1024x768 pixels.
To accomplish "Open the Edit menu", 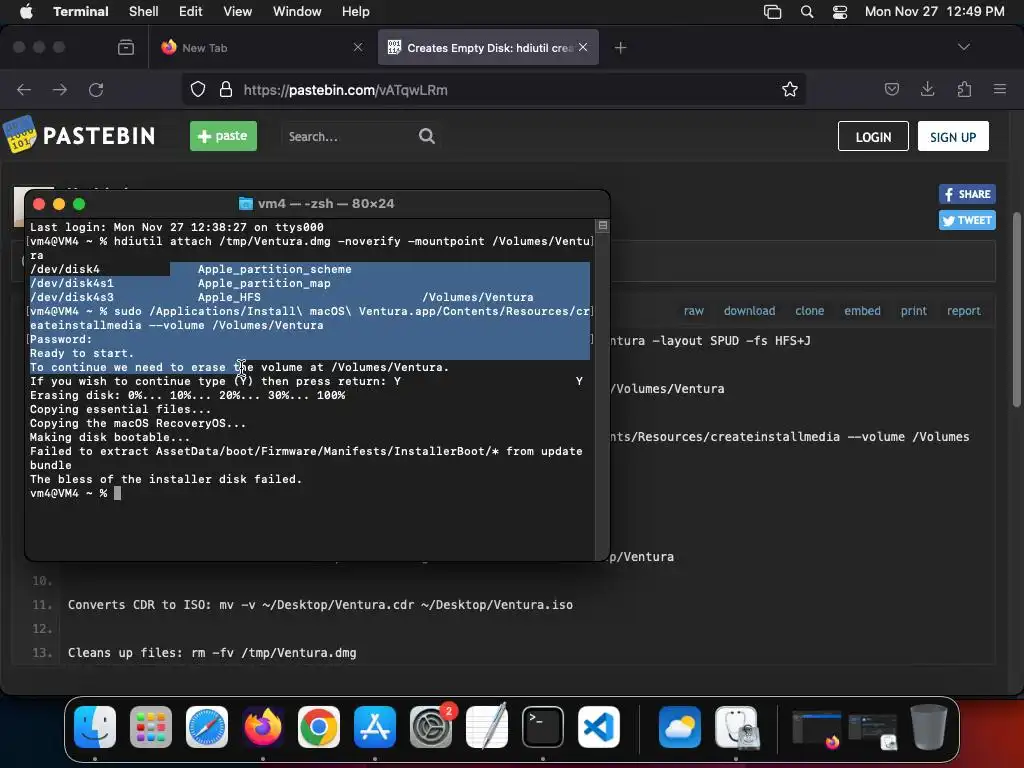I will click(x=190, y=11).
